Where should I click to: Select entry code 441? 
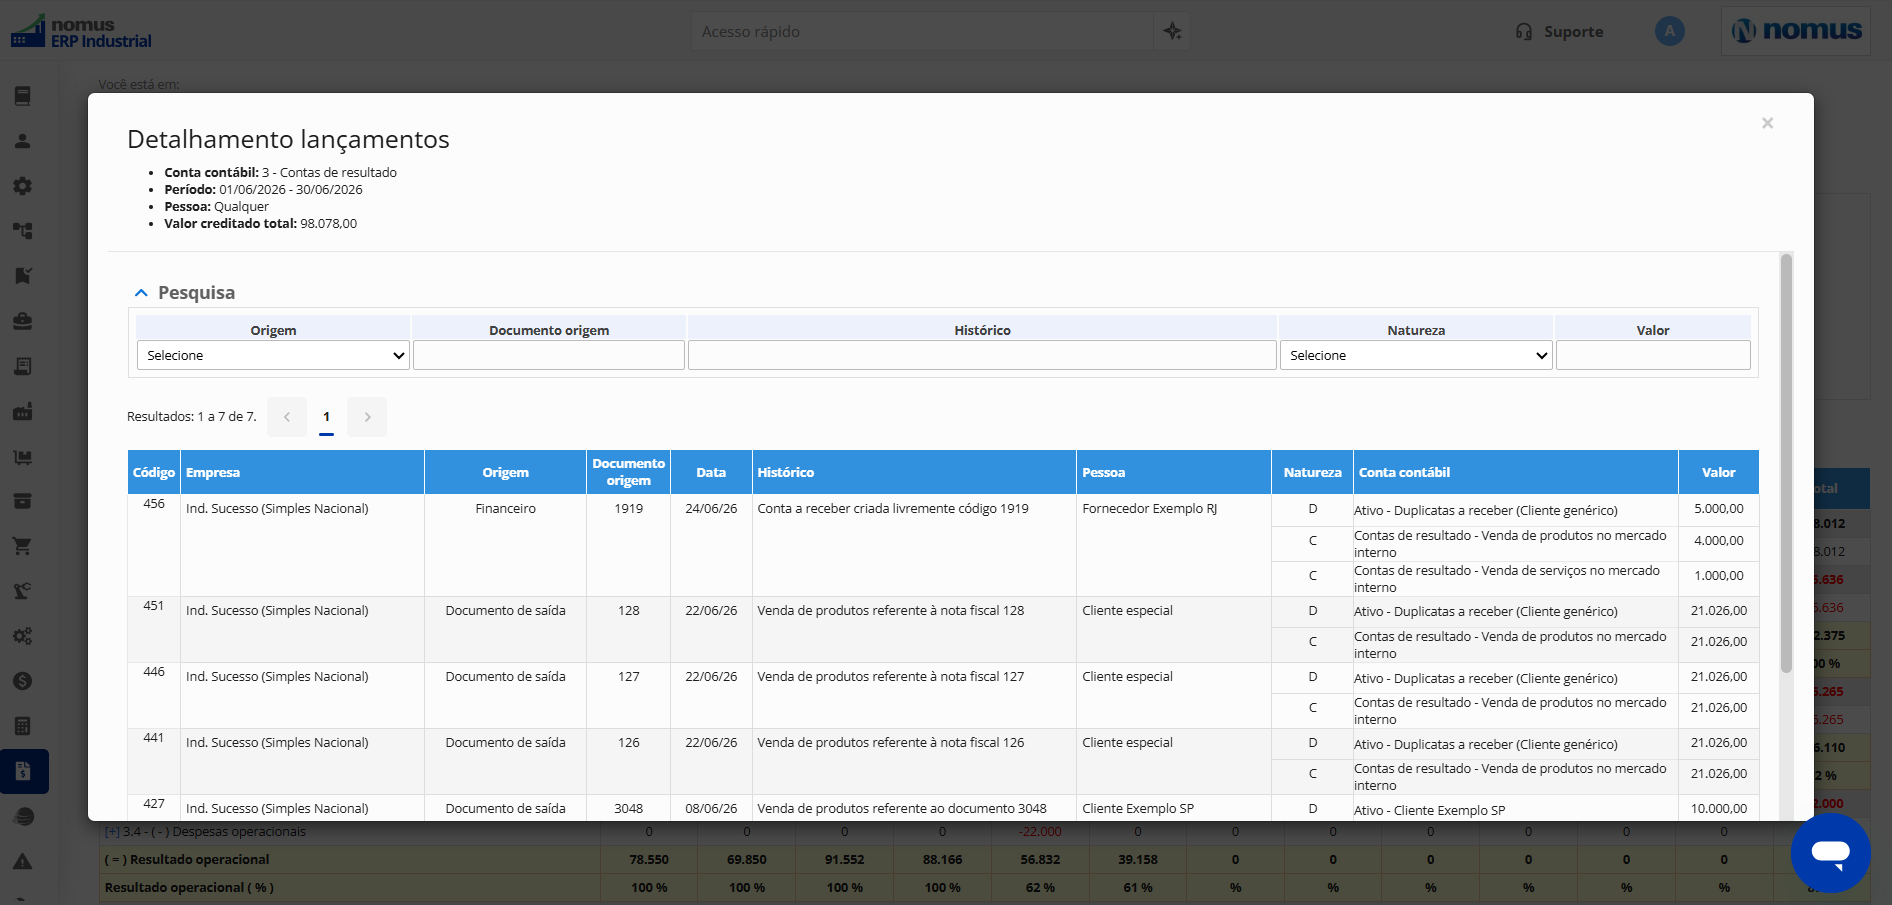point(154,738)
